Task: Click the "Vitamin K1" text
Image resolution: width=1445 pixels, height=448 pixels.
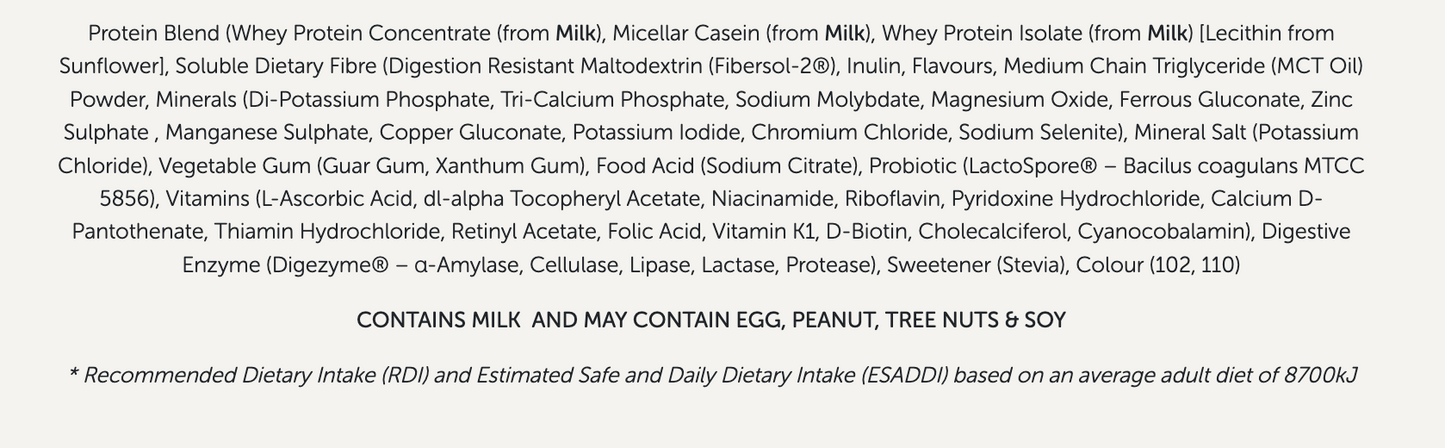Action: click(763, 232)
